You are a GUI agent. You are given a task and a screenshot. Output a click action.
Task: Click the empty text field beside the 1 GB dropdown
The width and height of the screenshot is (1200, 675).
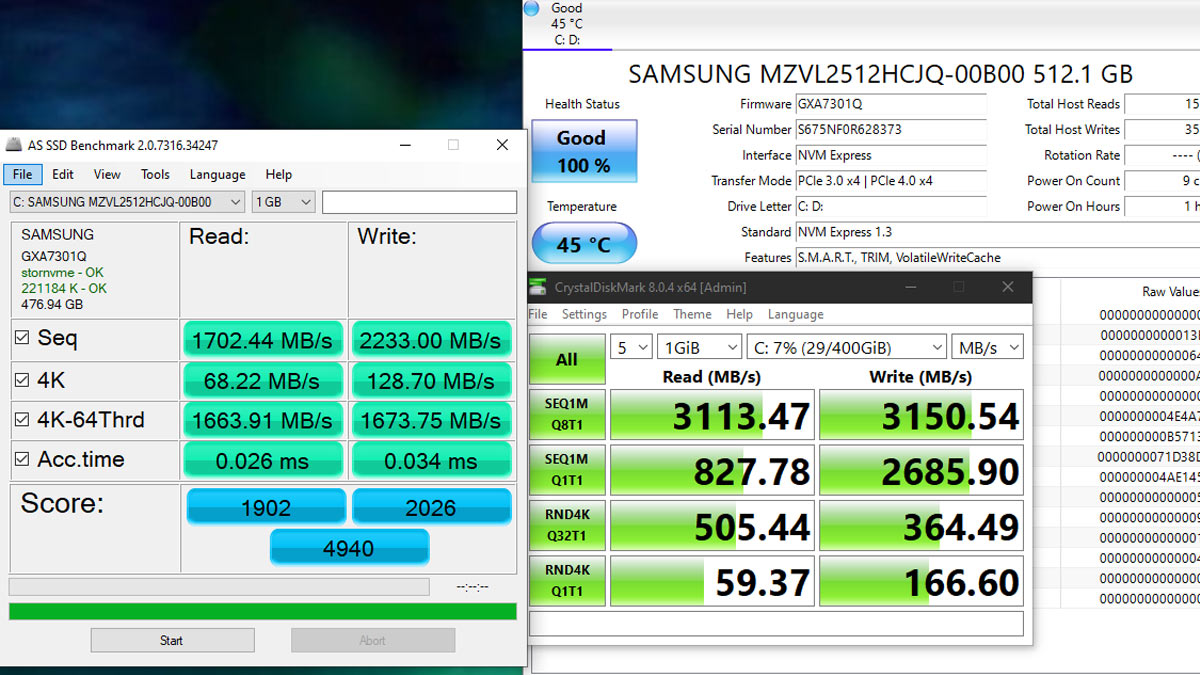[419, 202]
